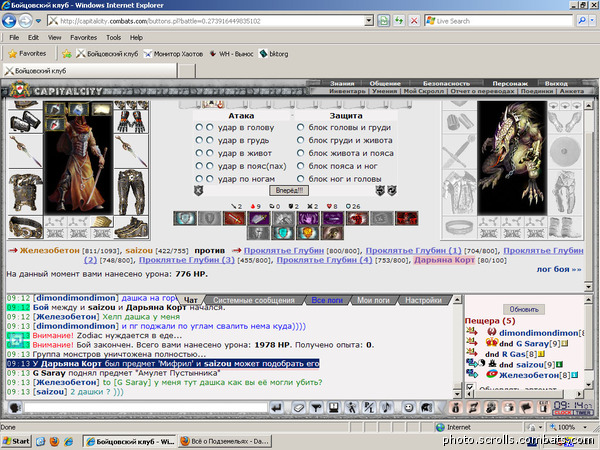
Task: Open the bitorg favorites bar link
Action: pyautogui.click(x=274, y=54)
